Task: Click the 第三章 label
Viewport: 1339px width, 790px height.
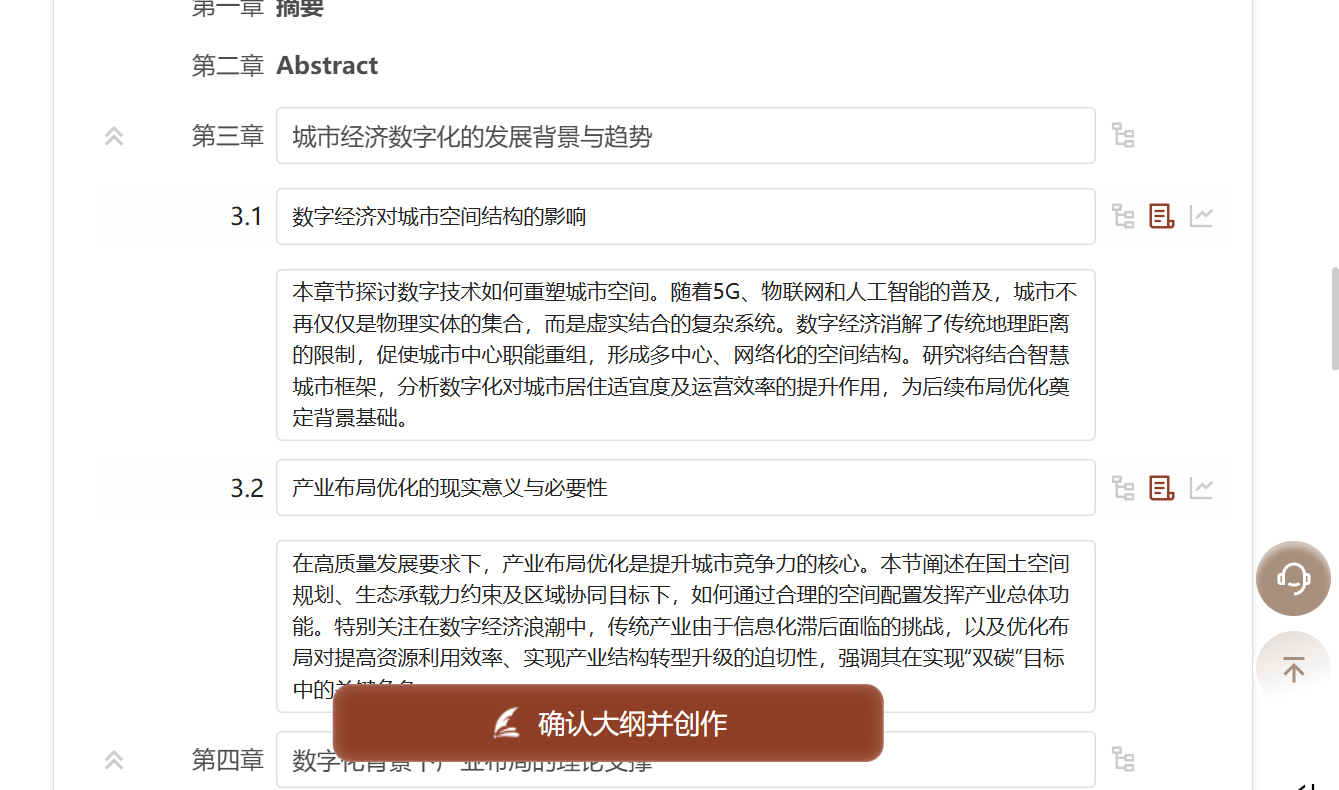Action: point(227,136)
